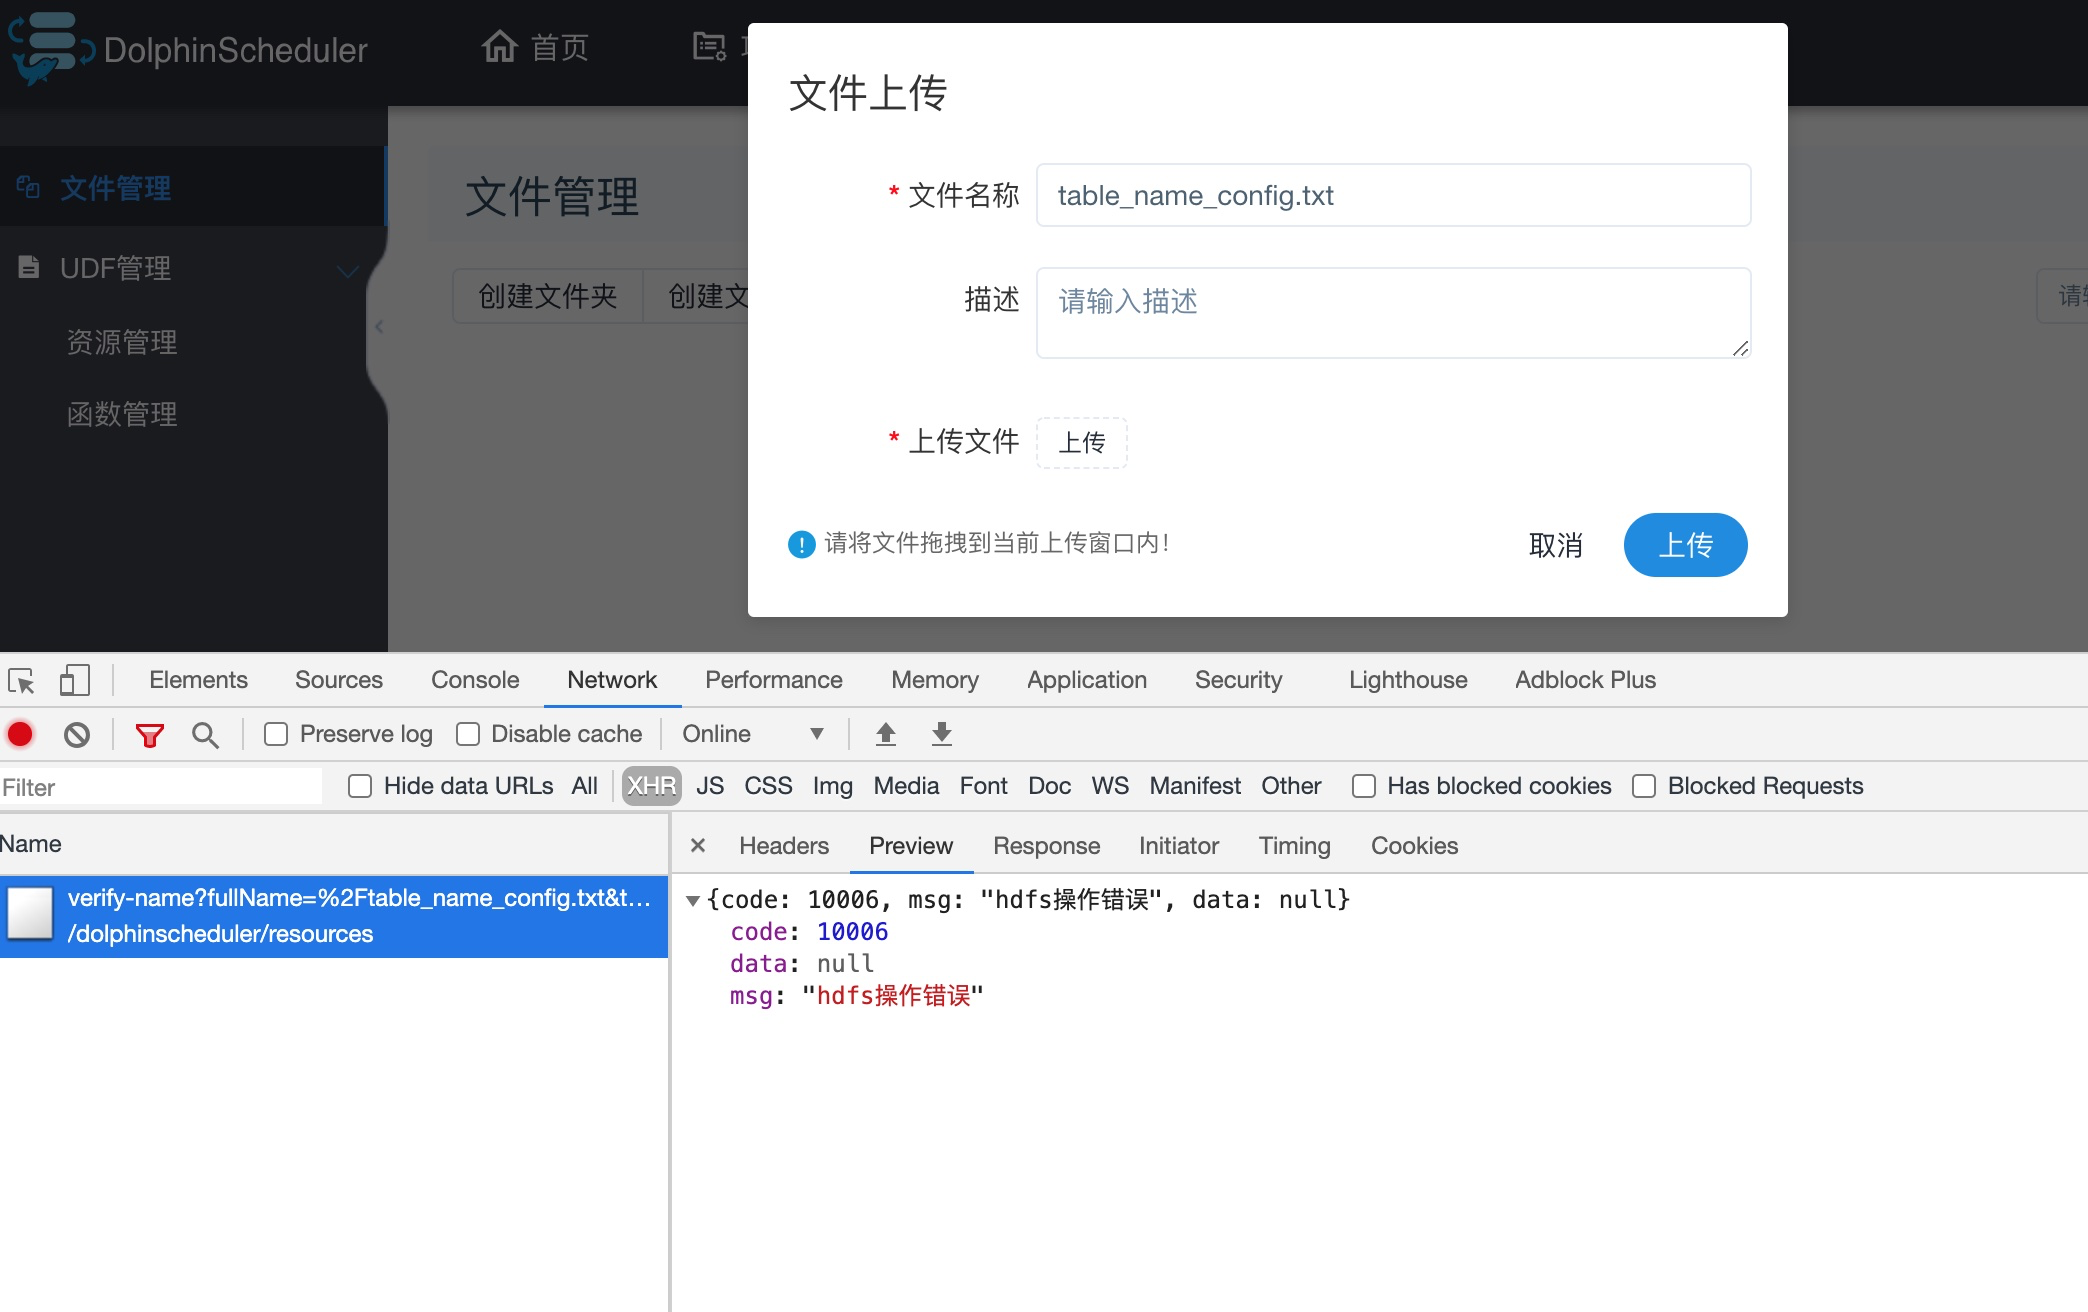Toggle the device toolbar in DevTools
This screenshot has width=2088, height=1312.
click(x=73, y=680)
